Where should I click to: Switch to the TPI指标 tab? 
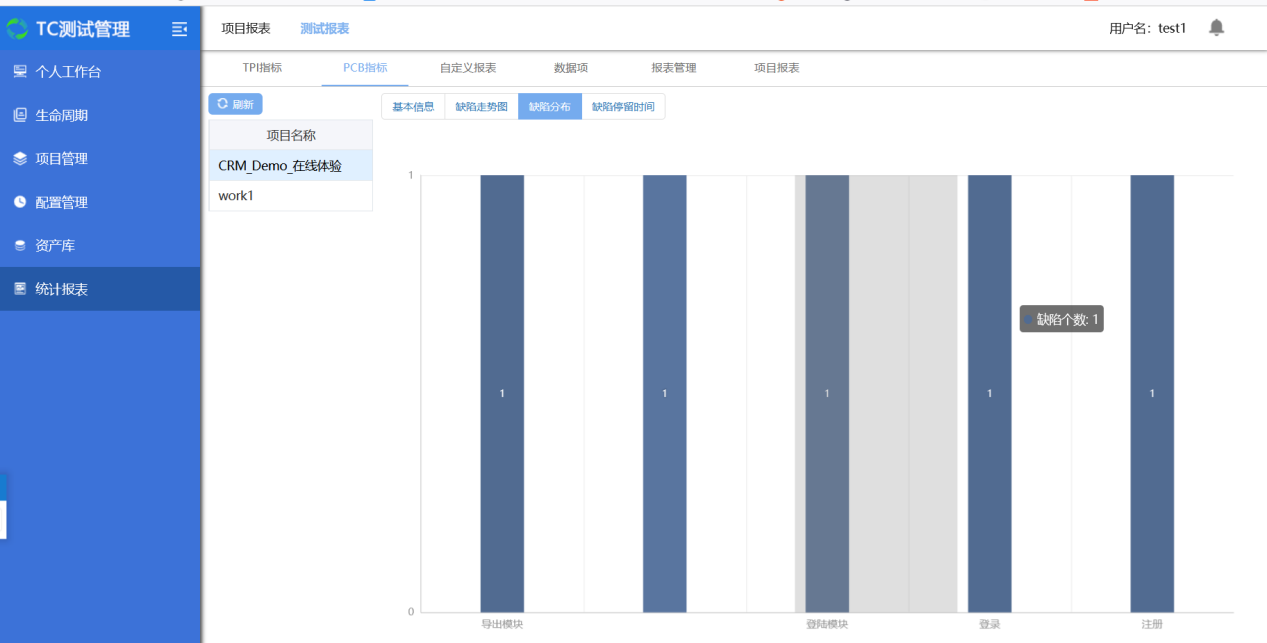(x=262, y=68)
